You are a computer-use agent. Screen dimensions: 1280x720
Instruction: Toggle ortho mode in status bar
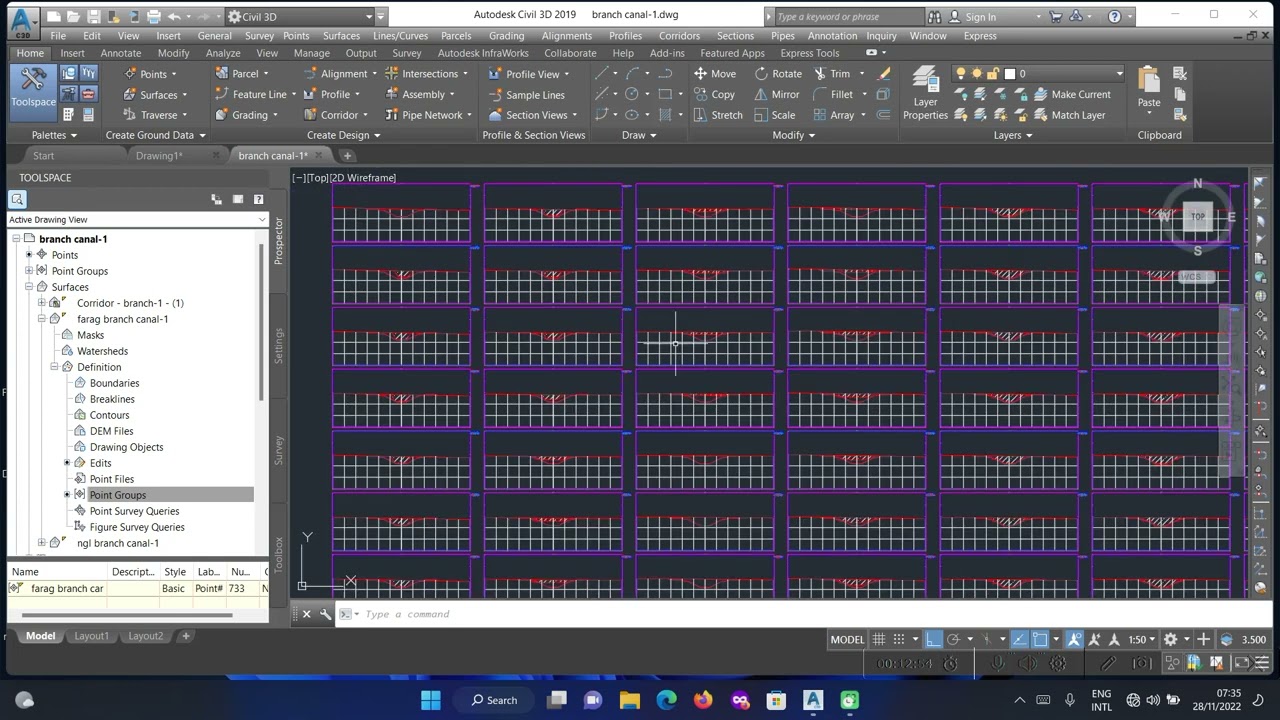(933, 640)
